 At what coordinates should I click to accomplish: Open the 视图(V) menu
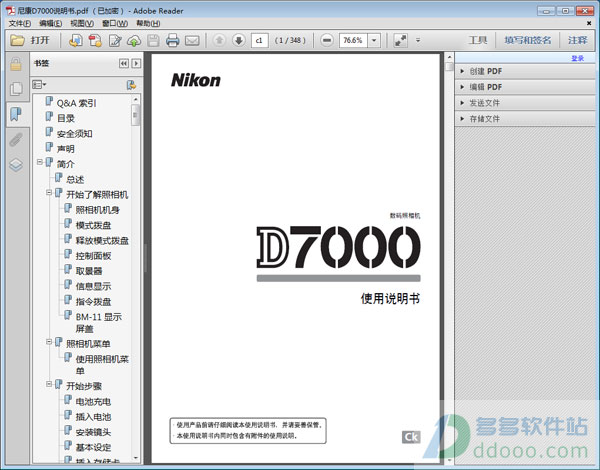coord(82,23)
